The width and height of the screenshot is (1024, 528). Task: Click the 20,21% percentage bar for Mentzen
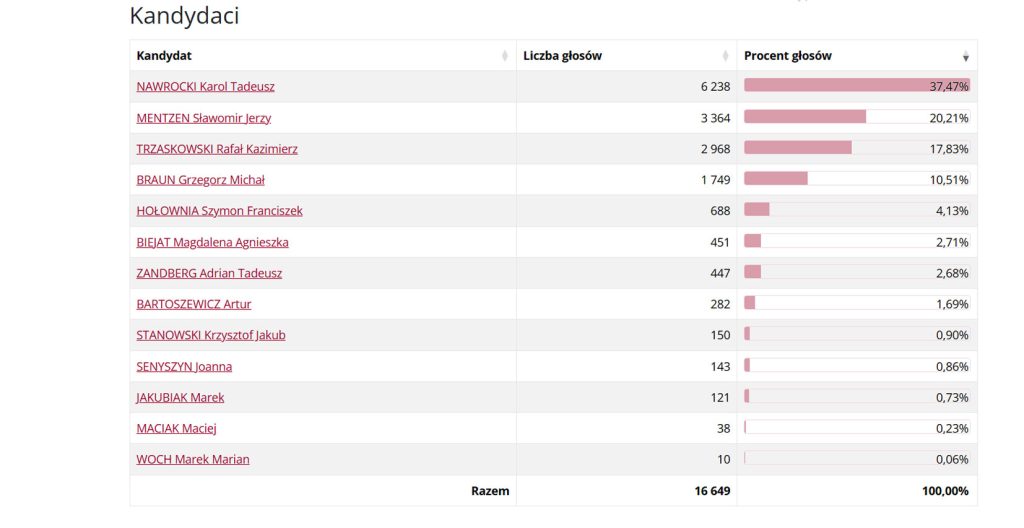click(x=805, y=117)
